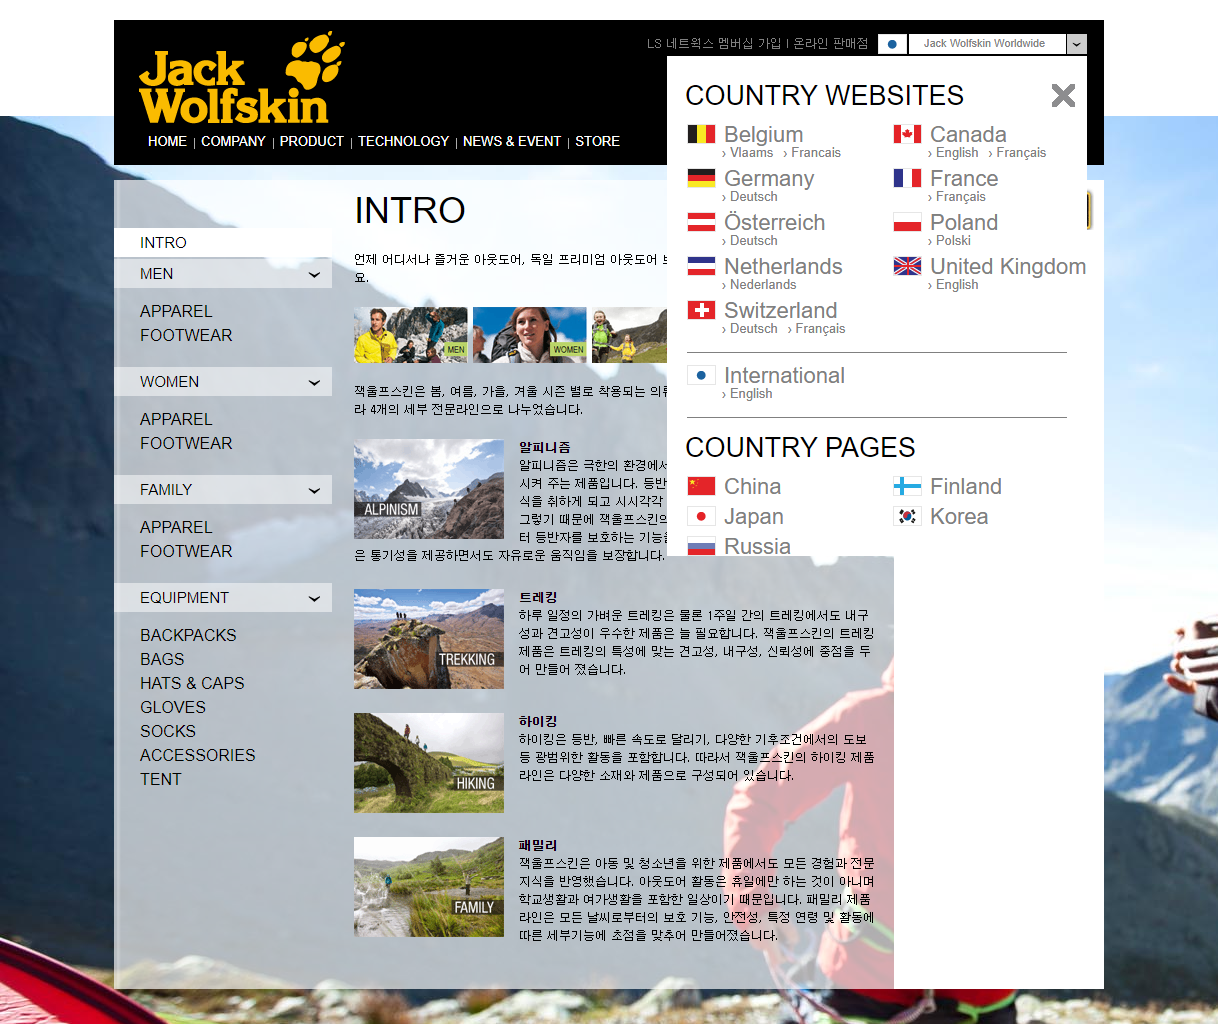Open APPAREL under MEN
The height and width of the screenshot is (1024, 1218).
pos(176,311)
